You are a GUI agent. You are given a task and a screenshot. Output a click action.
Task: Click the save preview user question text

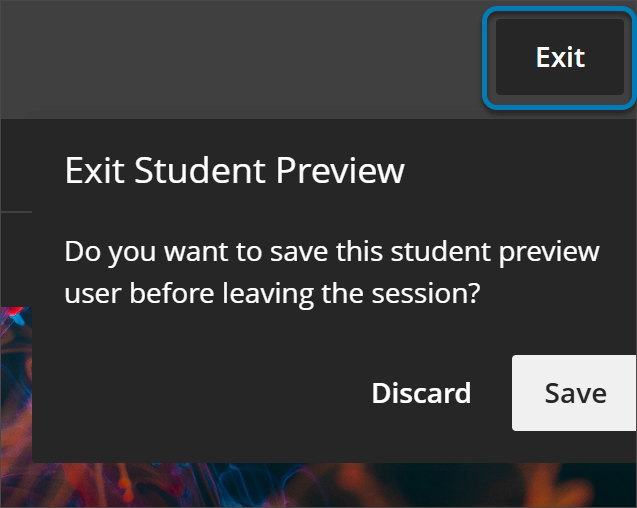pyautogui.click(x=331, y=272)
